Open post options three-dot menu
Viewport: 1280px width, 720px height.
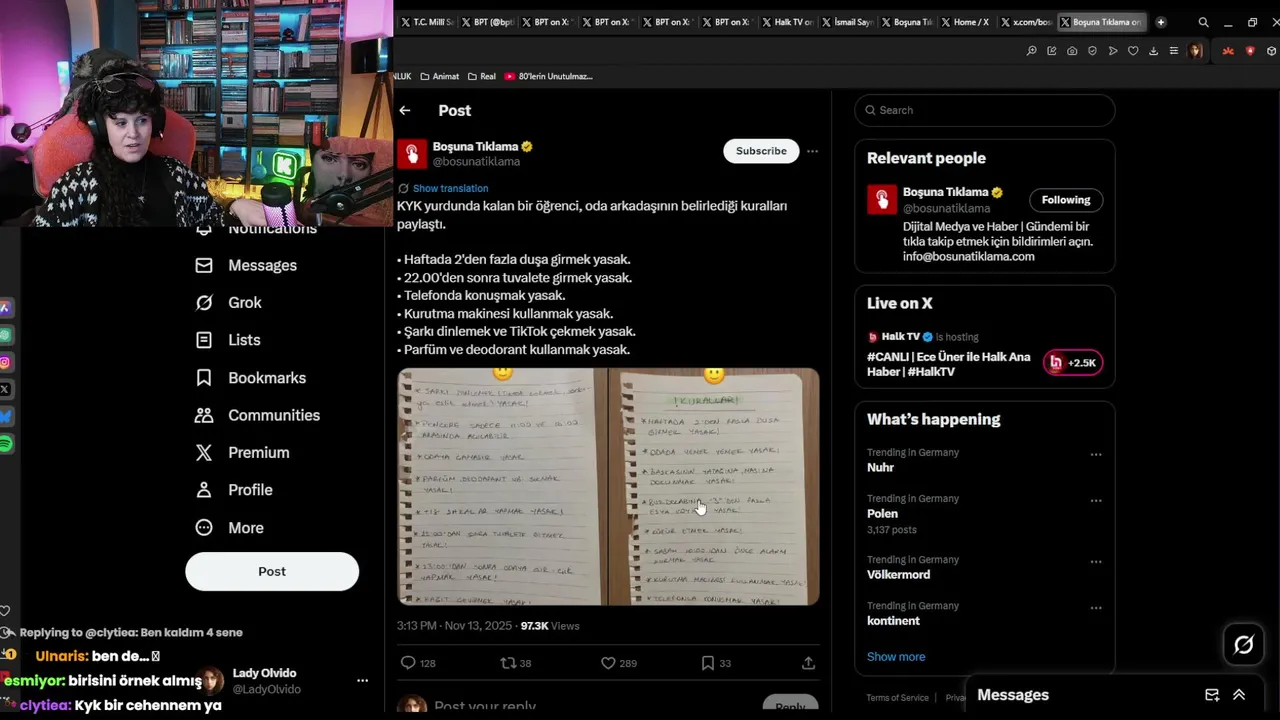[812, 151]
